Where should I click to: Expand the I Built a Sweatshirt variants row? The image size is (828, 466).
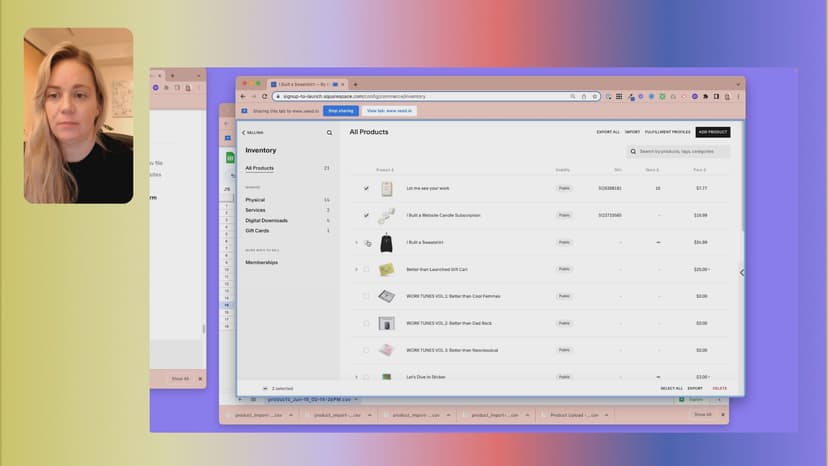click(x=356, y=242)
